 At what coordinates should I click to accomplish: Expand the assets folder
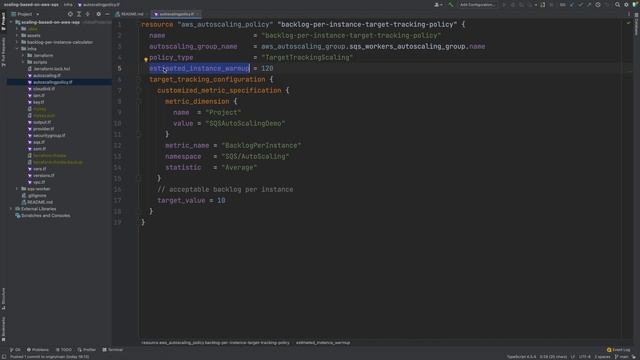(17, 36)
